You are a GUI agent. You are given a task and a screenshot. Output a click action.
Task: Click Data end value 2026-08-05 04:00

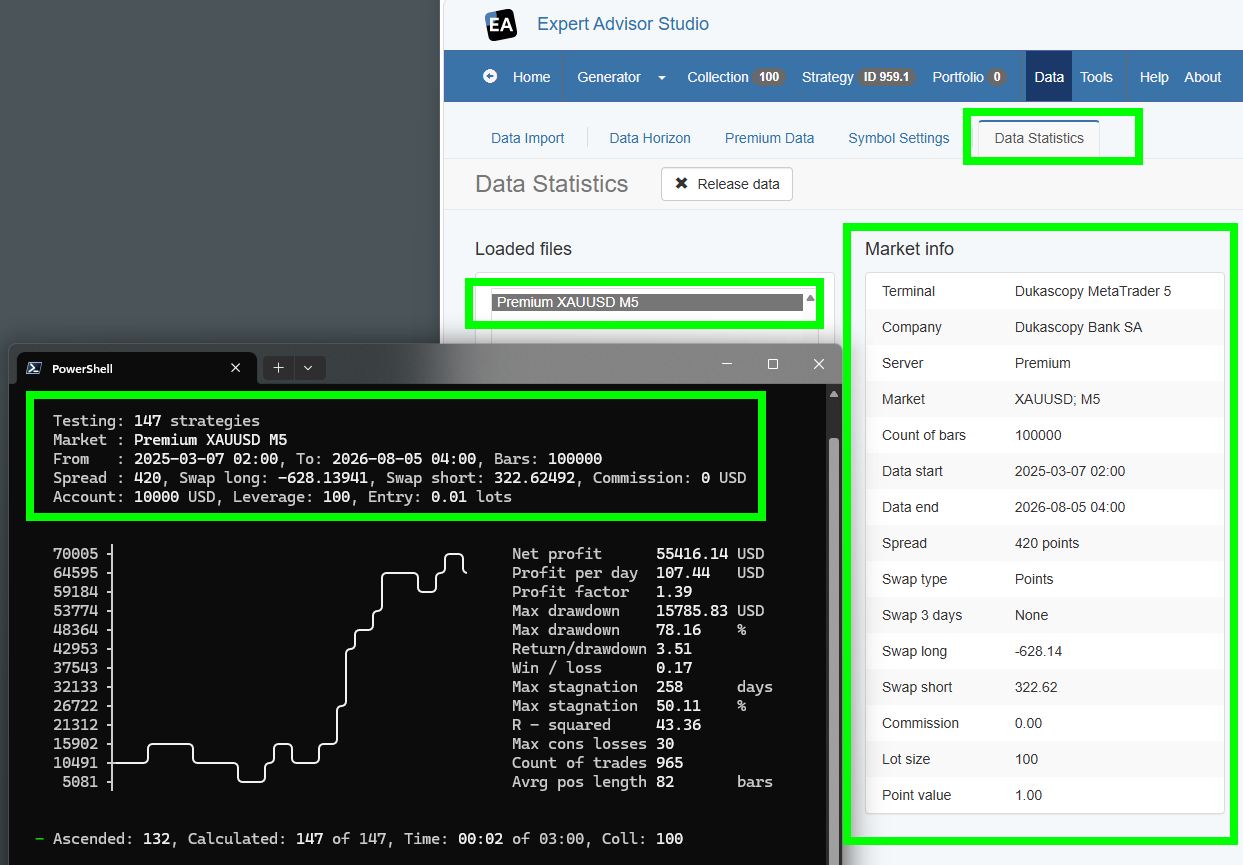point(1070,507)
